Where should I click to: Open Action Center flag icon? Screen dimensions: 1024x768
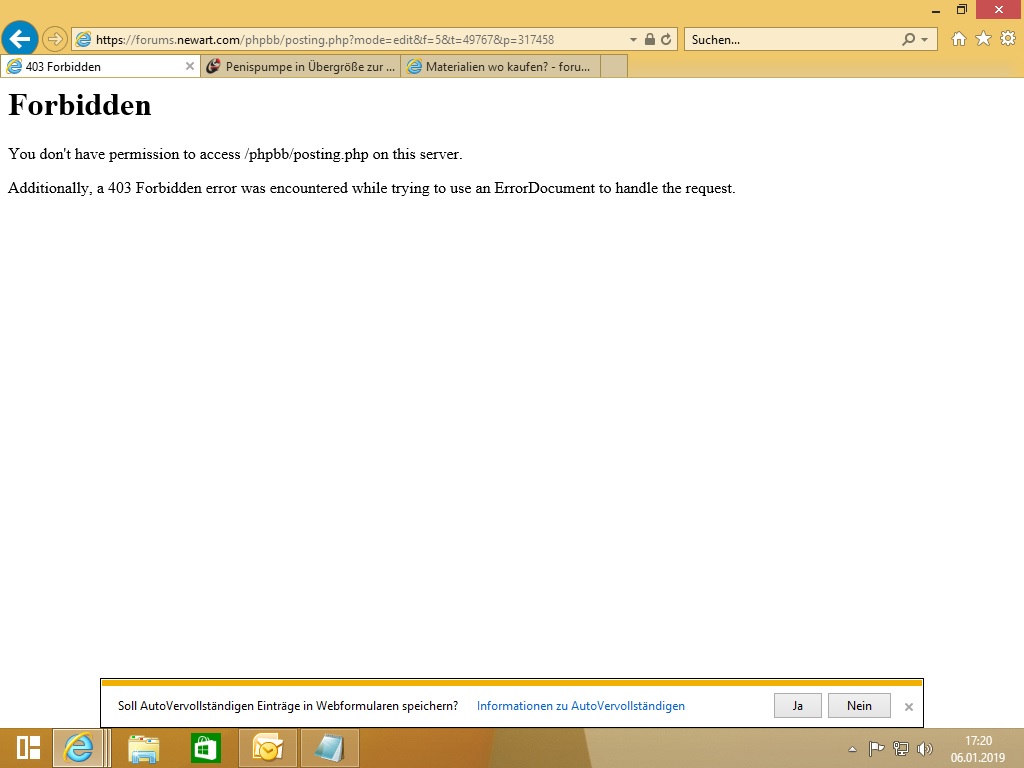coord(876,748)
